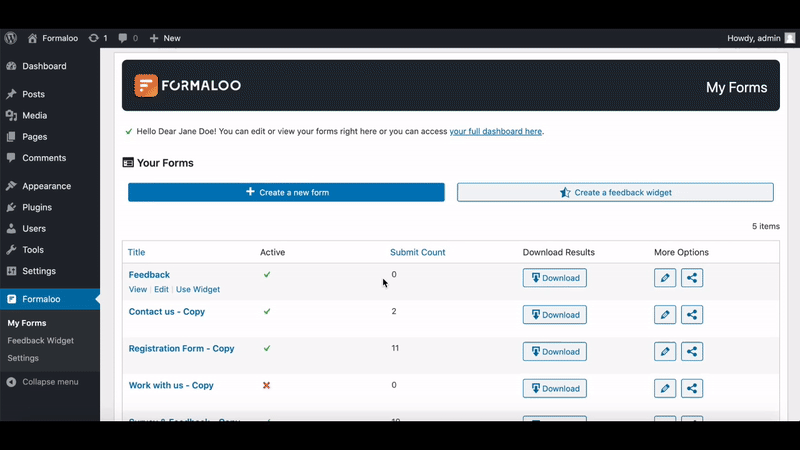Select the Formaloo sidebar menu item
The width and height of the screenshot is (800, 450).
pyautogui.click(x=50, y=299)
